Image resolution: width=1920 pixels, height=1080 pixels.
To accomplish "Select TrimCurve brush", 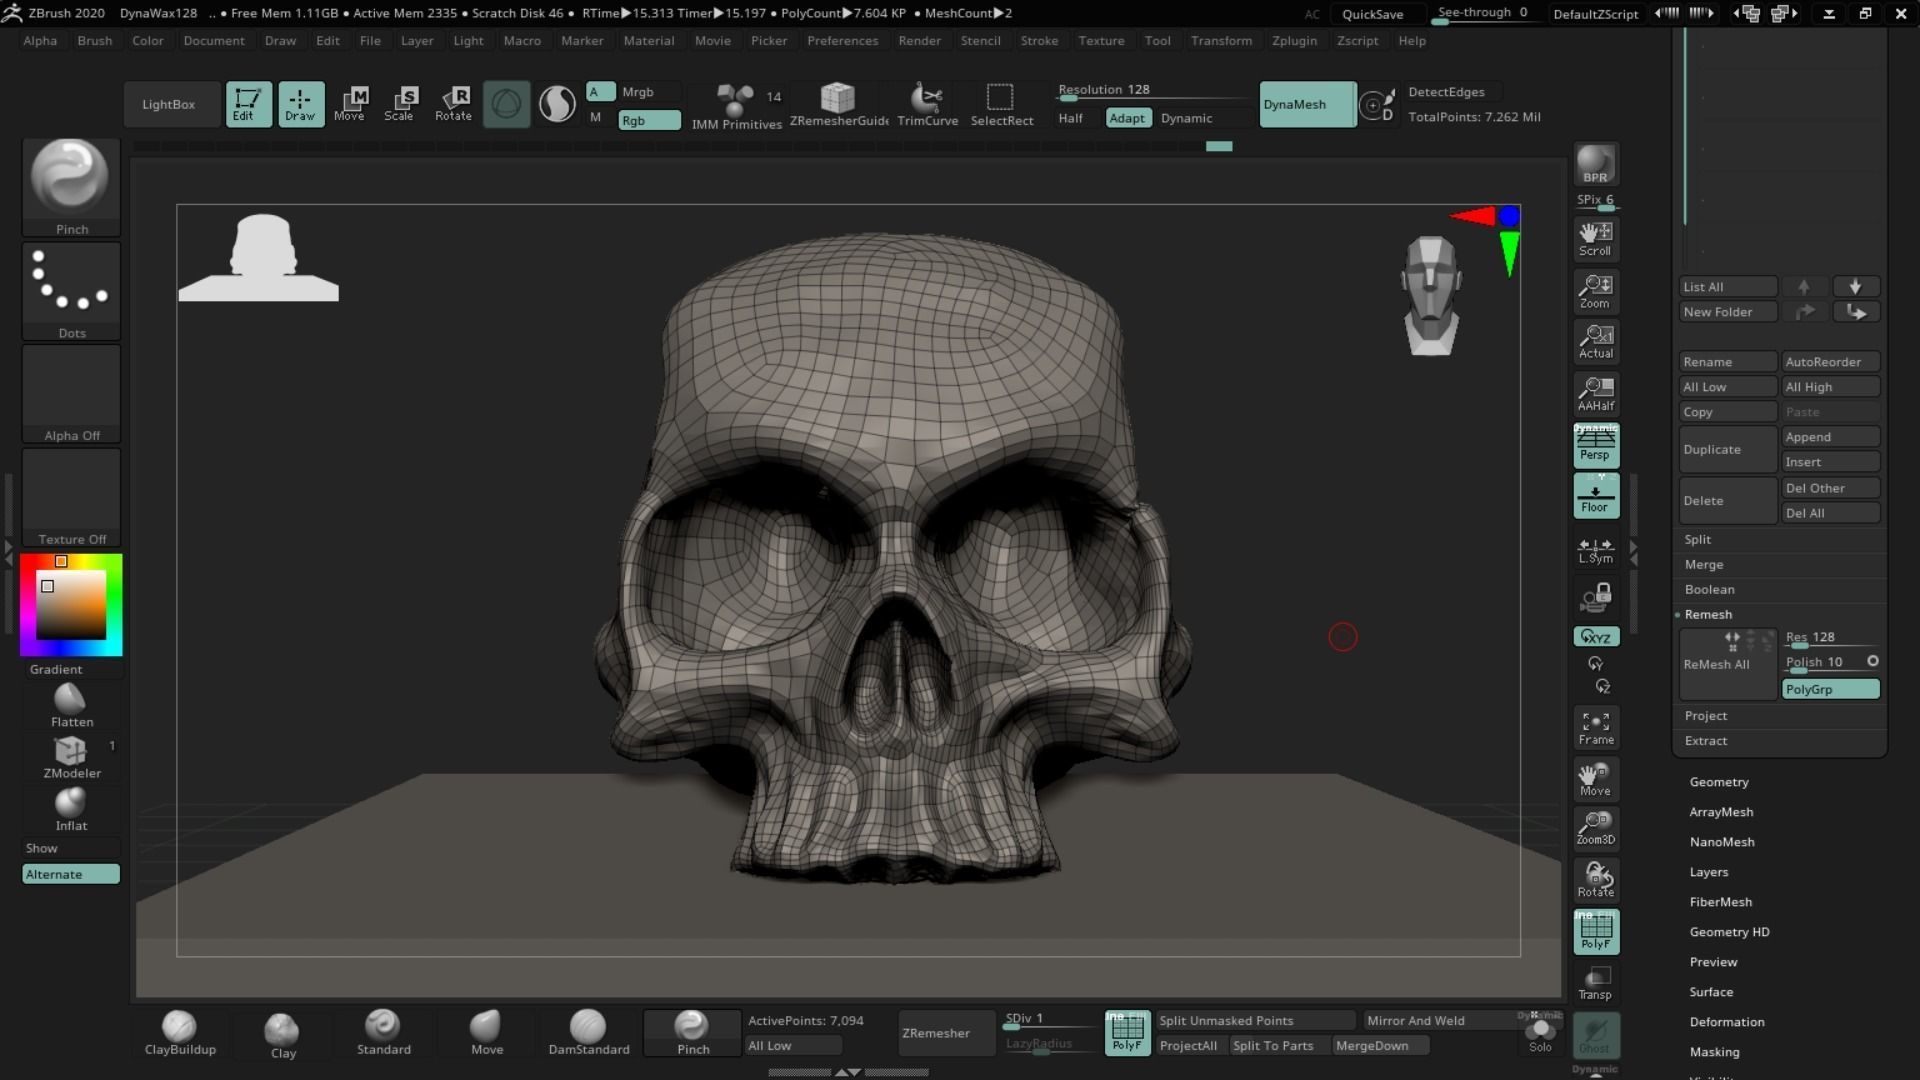I will [928, 104].
